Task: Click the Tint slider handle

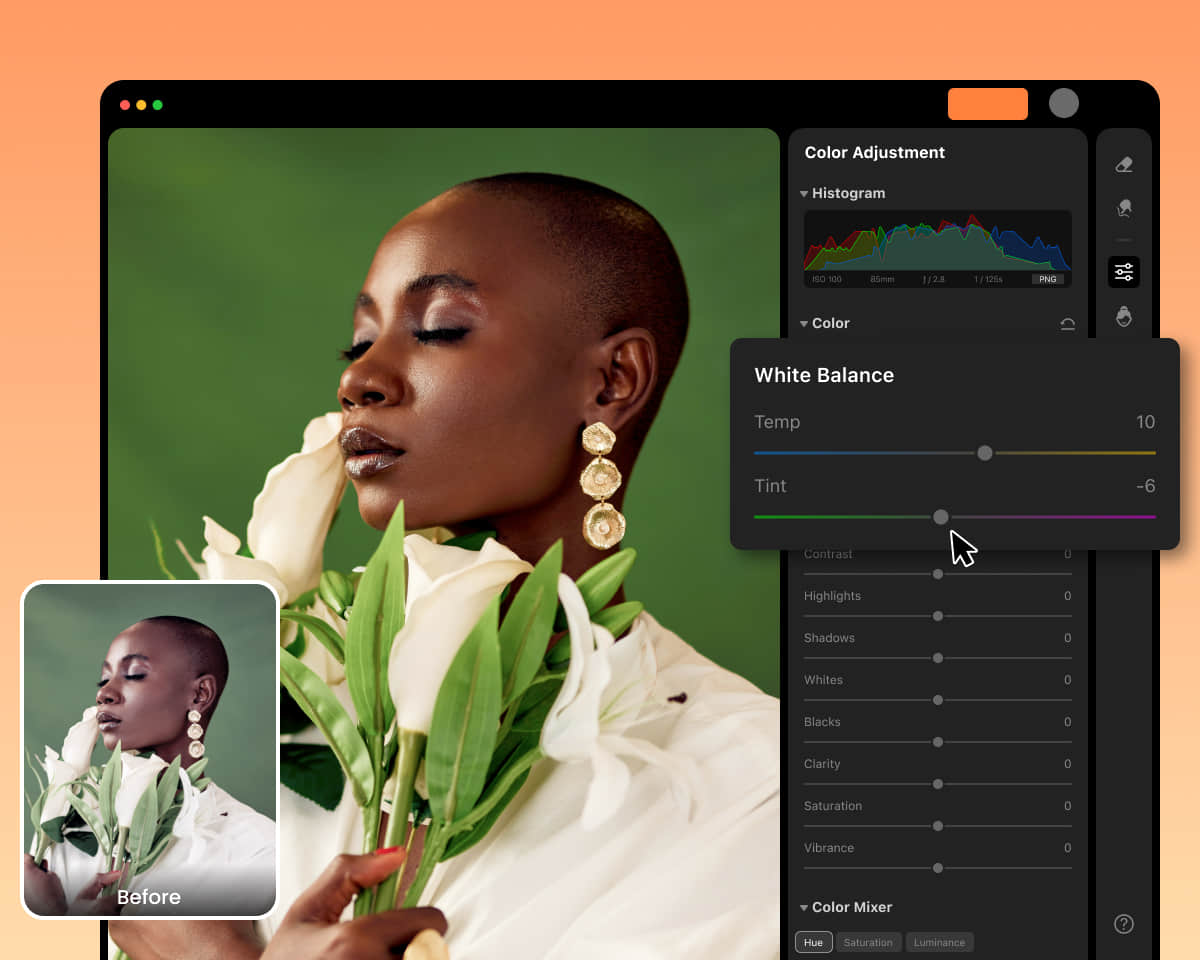Action: point(941,517)
